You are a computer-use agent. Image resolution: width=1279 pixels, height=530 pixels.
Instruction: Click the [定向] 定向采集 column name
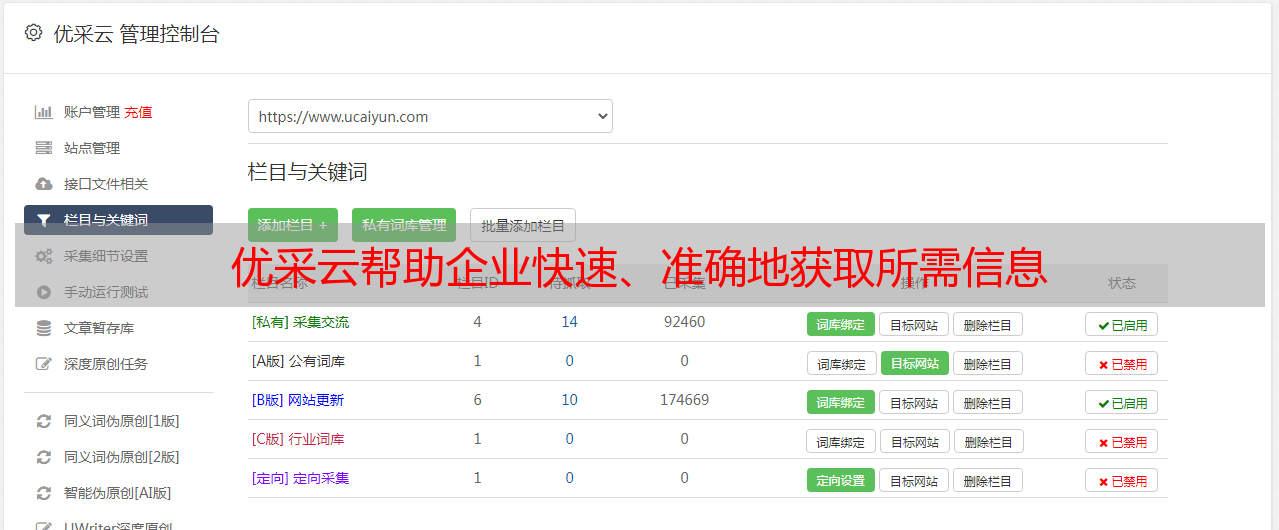coord(300,478)
